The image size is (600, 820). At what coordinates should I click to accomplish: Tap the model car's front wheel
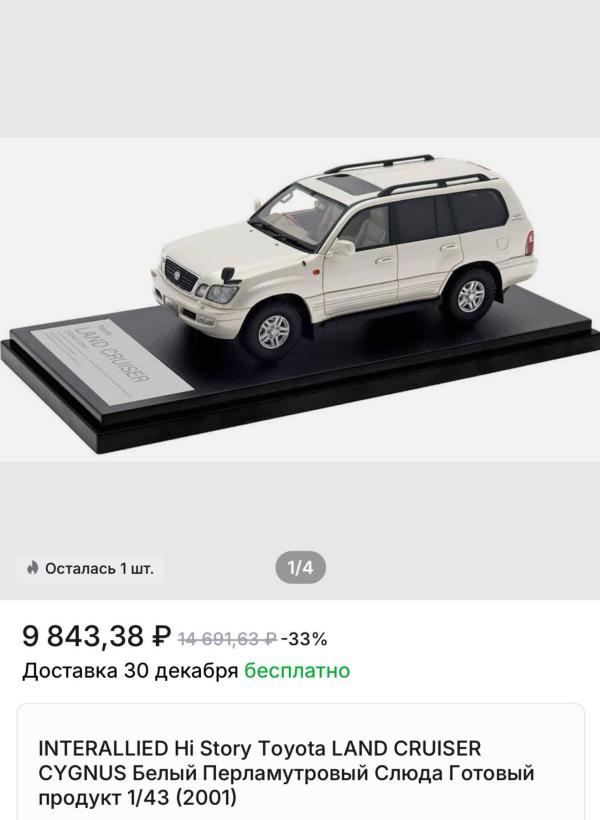coord(273,331)
